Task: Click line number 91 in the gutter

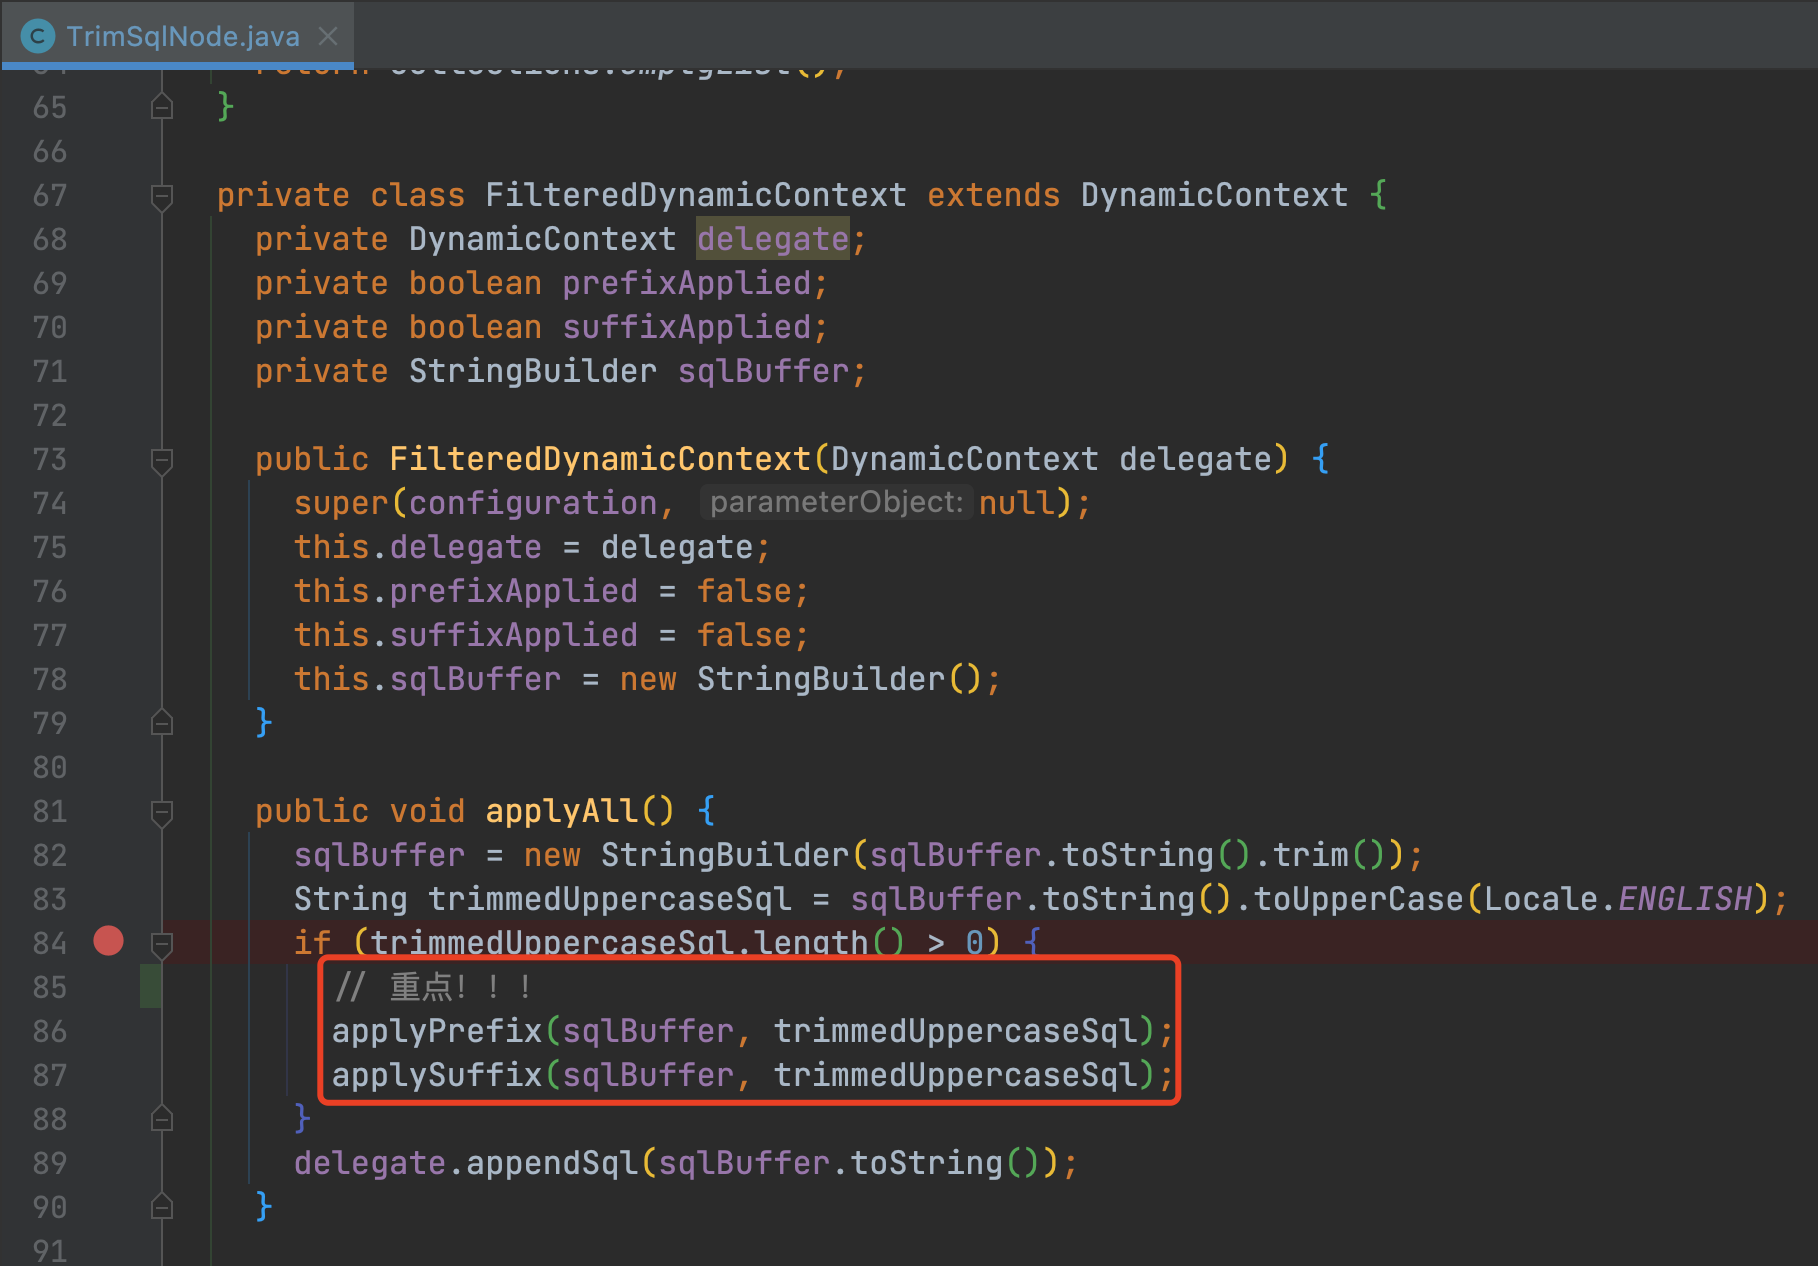Action: point(50,1250)
